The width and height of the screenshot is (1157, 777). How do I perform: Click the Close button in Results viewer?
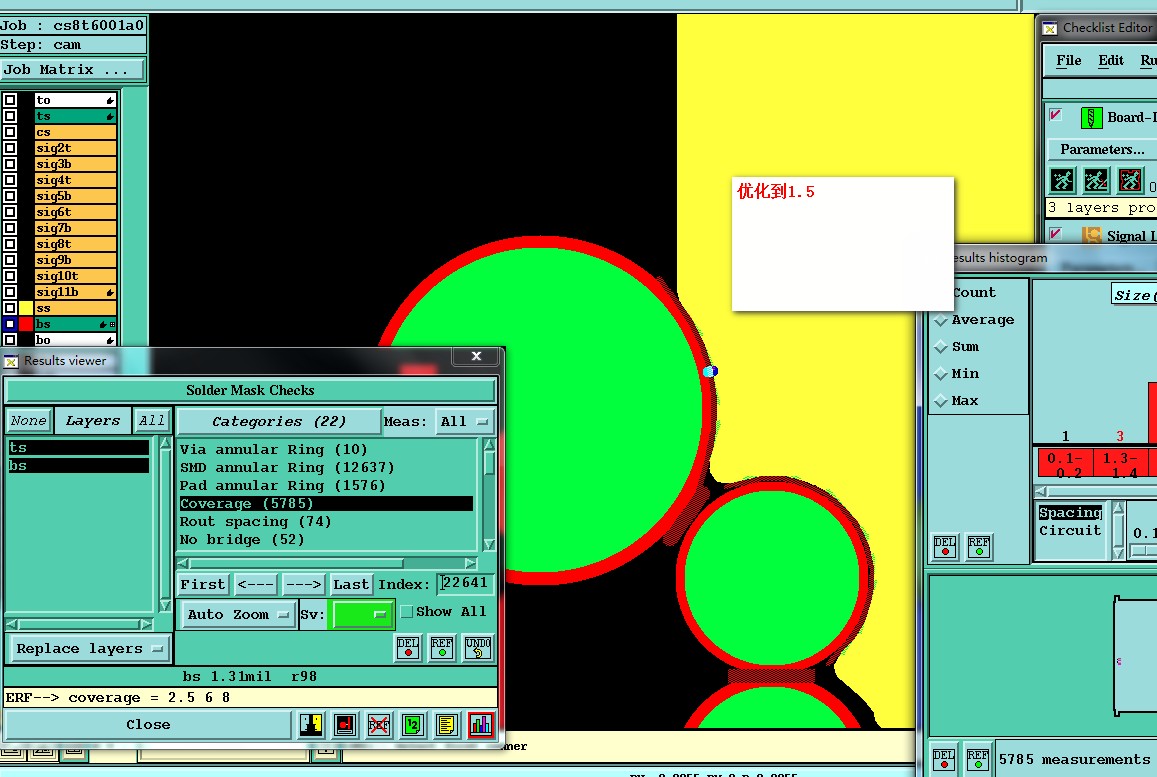(x=148, y=725)
